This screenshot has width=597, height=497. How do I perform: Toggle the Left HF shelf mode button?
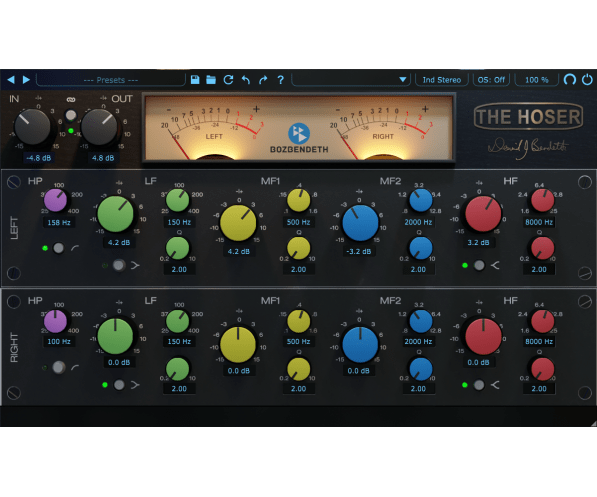point(479,265)
